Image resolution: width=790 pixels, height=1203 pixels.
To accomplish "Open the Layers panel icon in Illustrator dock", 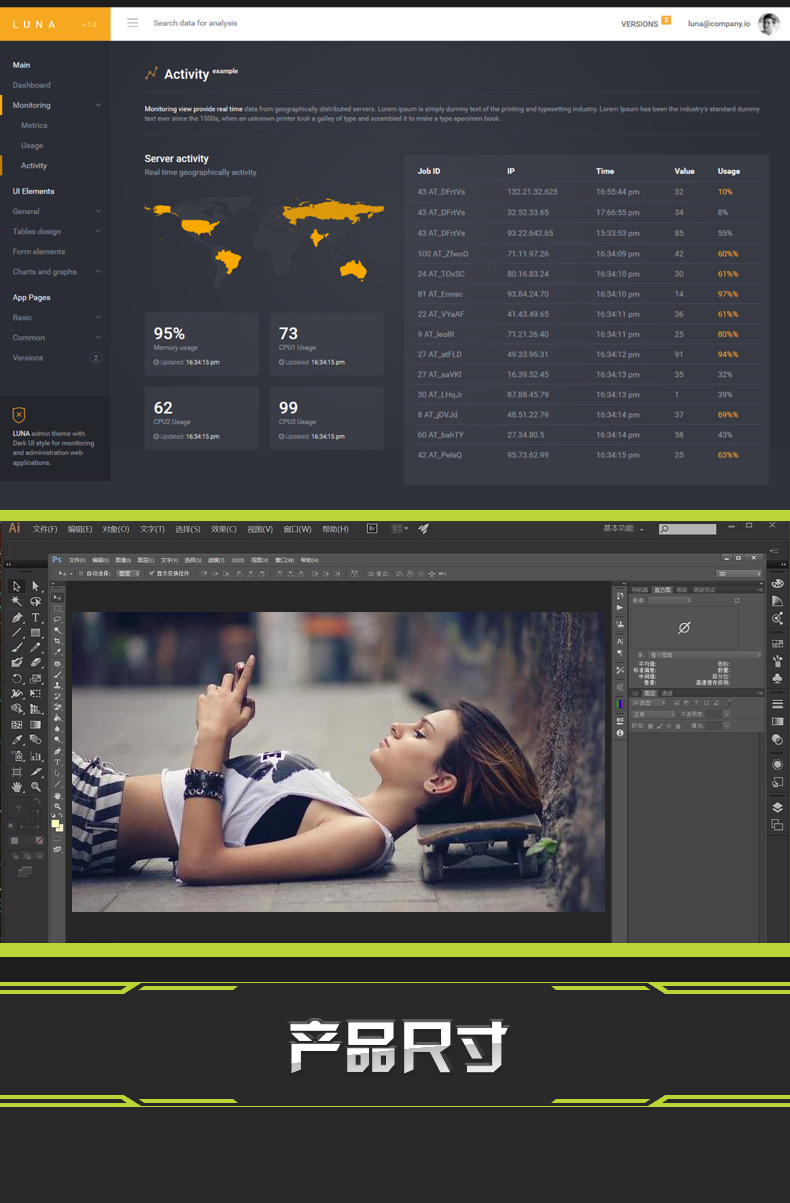I will (x=777, y=807).
